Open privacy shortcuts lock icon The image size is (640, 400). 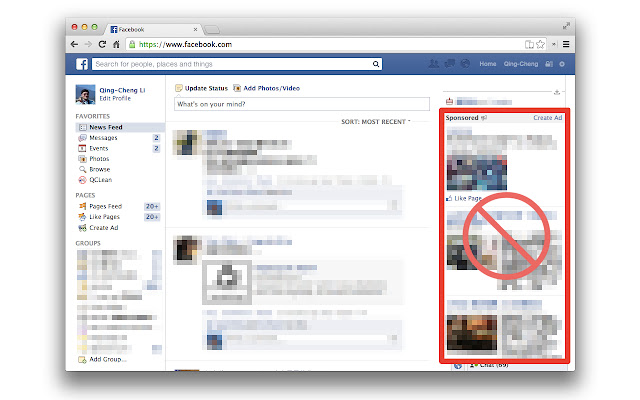click(549, 64)
